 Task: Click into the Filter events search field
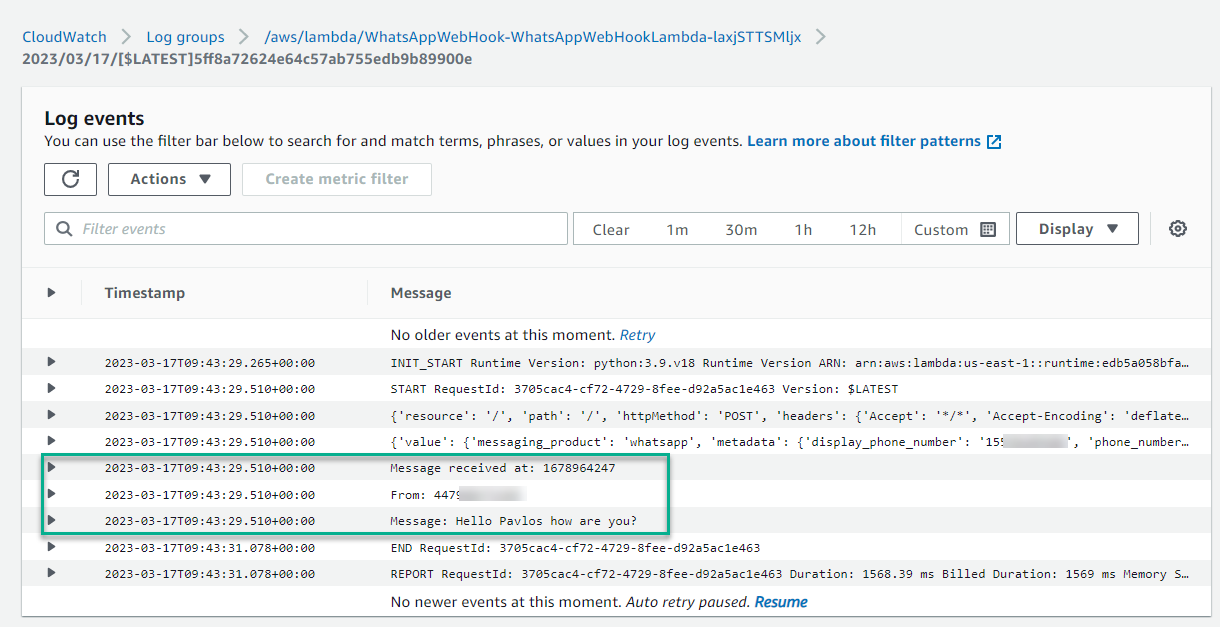[x=306, y=229]
